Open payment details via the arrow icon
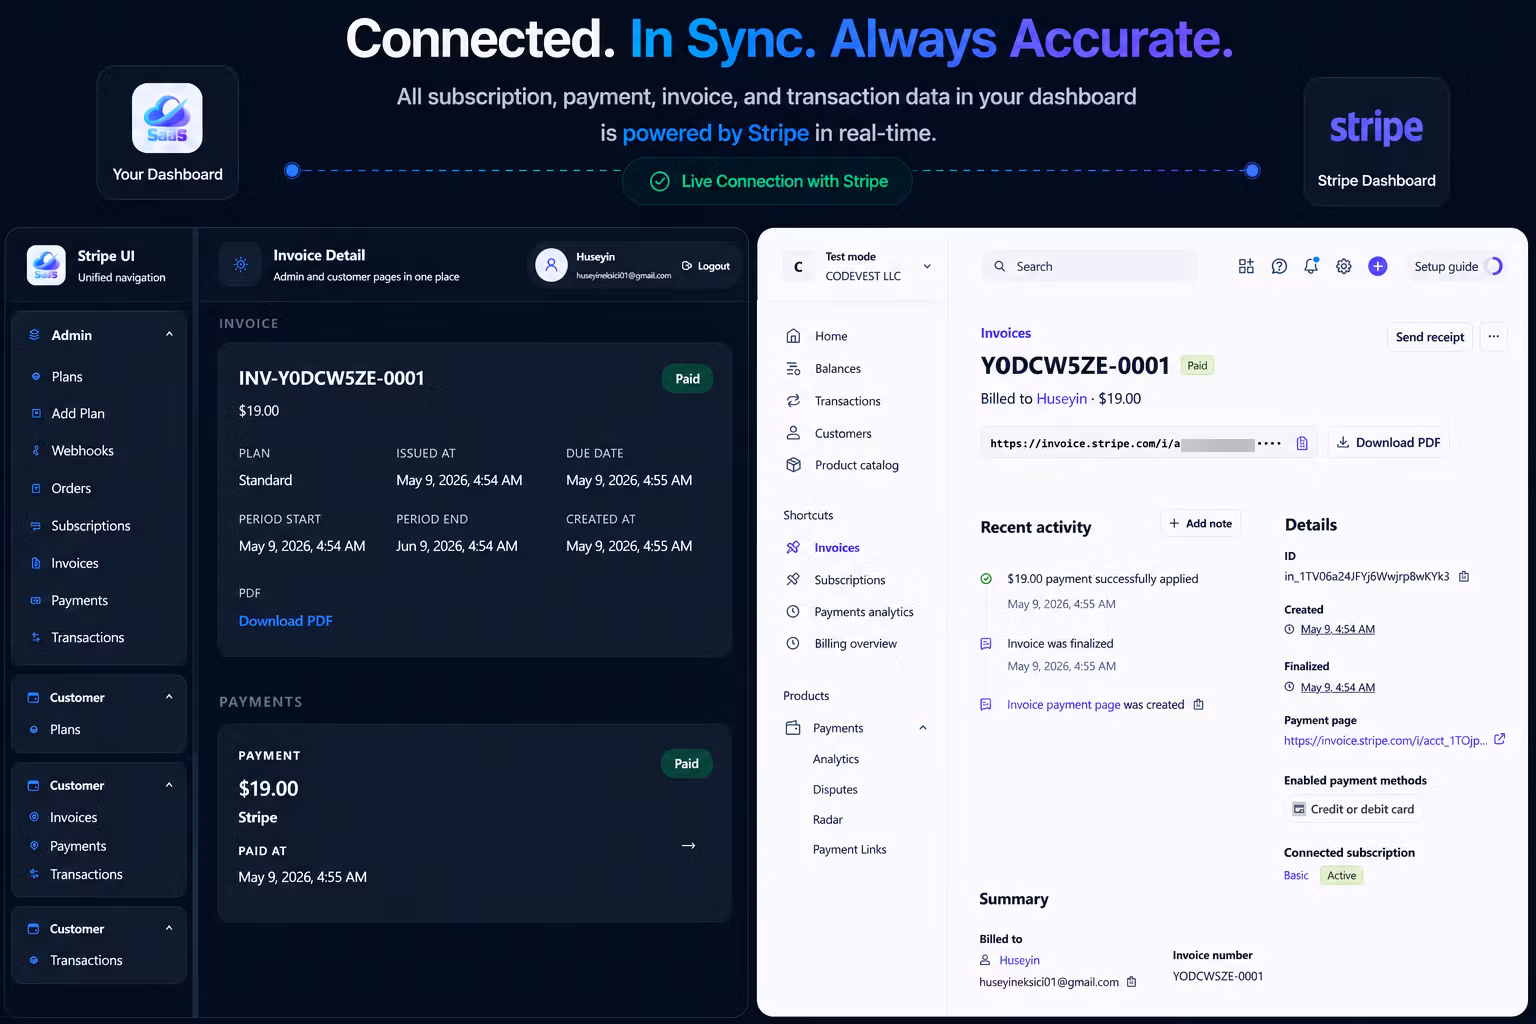The image size is (1536, 1024). coord(688,845)
